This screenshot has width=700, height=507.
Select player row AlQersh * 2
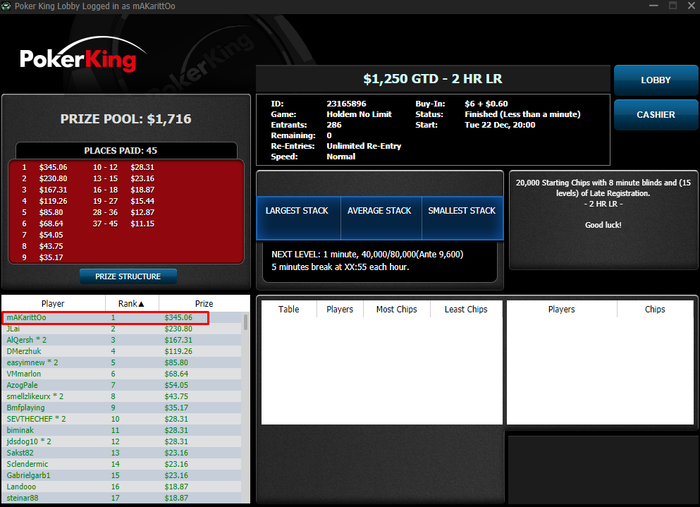click(121, 340)
